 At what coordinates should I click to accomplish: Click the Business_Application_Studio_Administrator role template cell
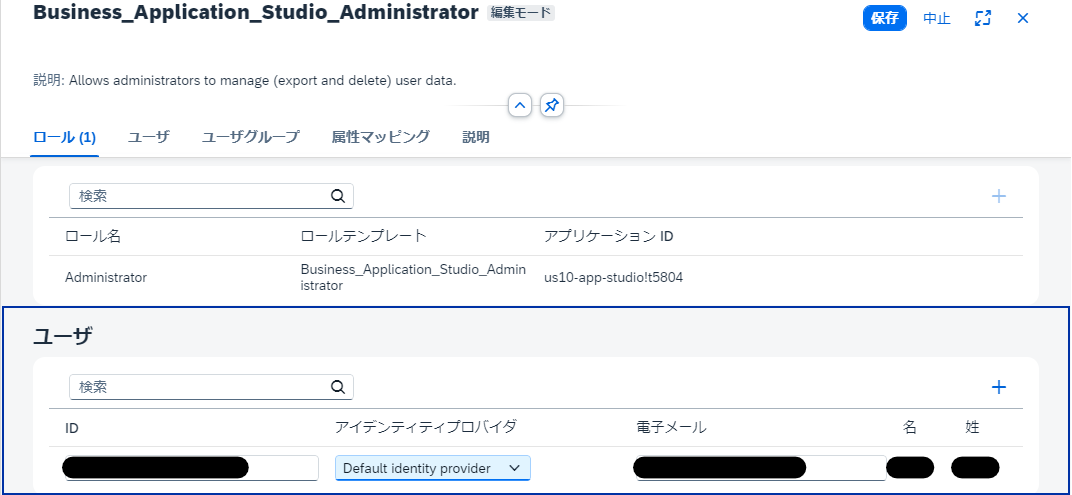click(x=413, y=278)
